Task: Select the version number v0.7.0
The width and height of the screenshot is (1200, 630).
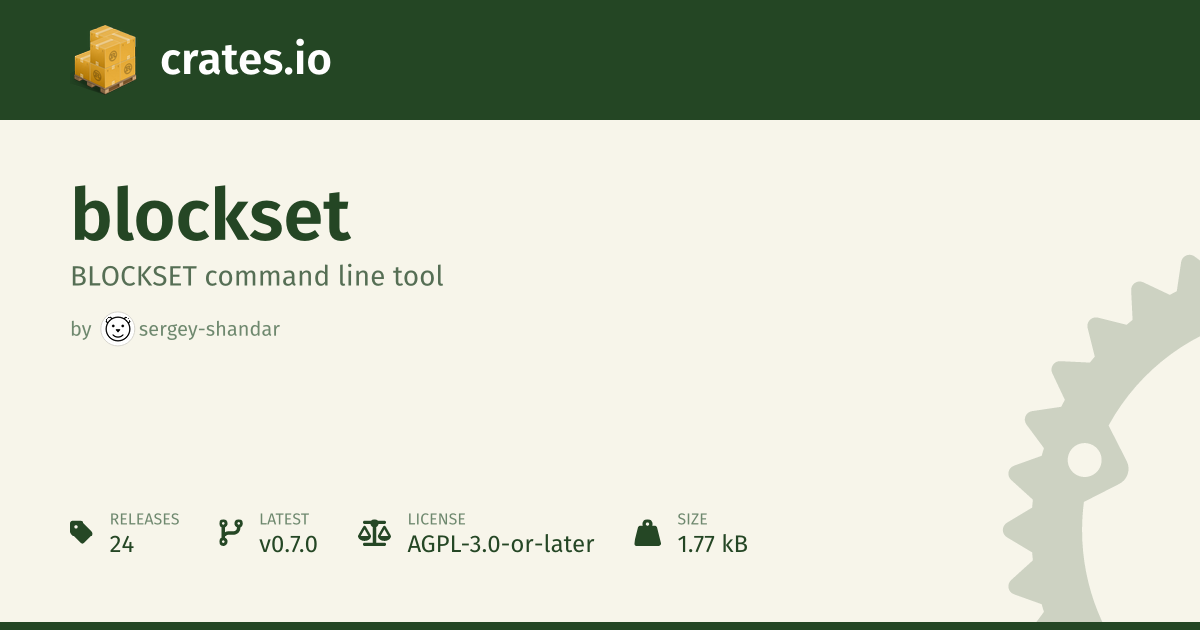Action: coord(288,544)
